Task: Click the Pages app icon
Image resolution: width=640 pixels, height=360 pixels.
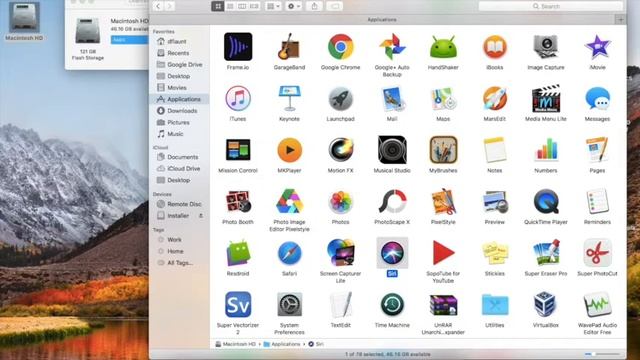Action: coord(597,150)
